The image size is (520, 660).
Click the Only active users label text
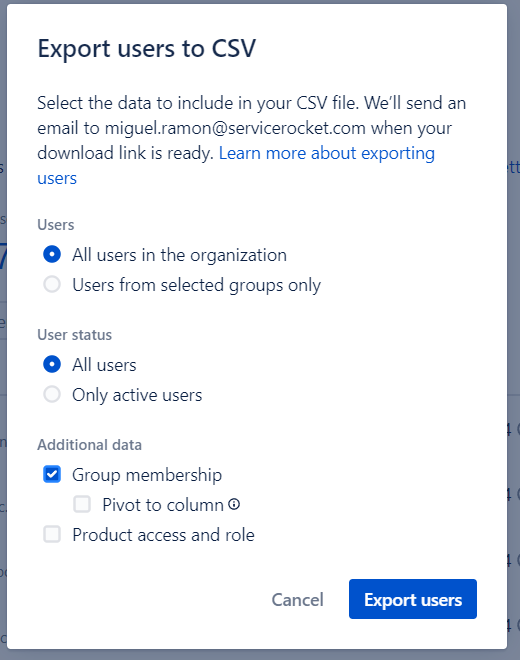pos(137,395)
